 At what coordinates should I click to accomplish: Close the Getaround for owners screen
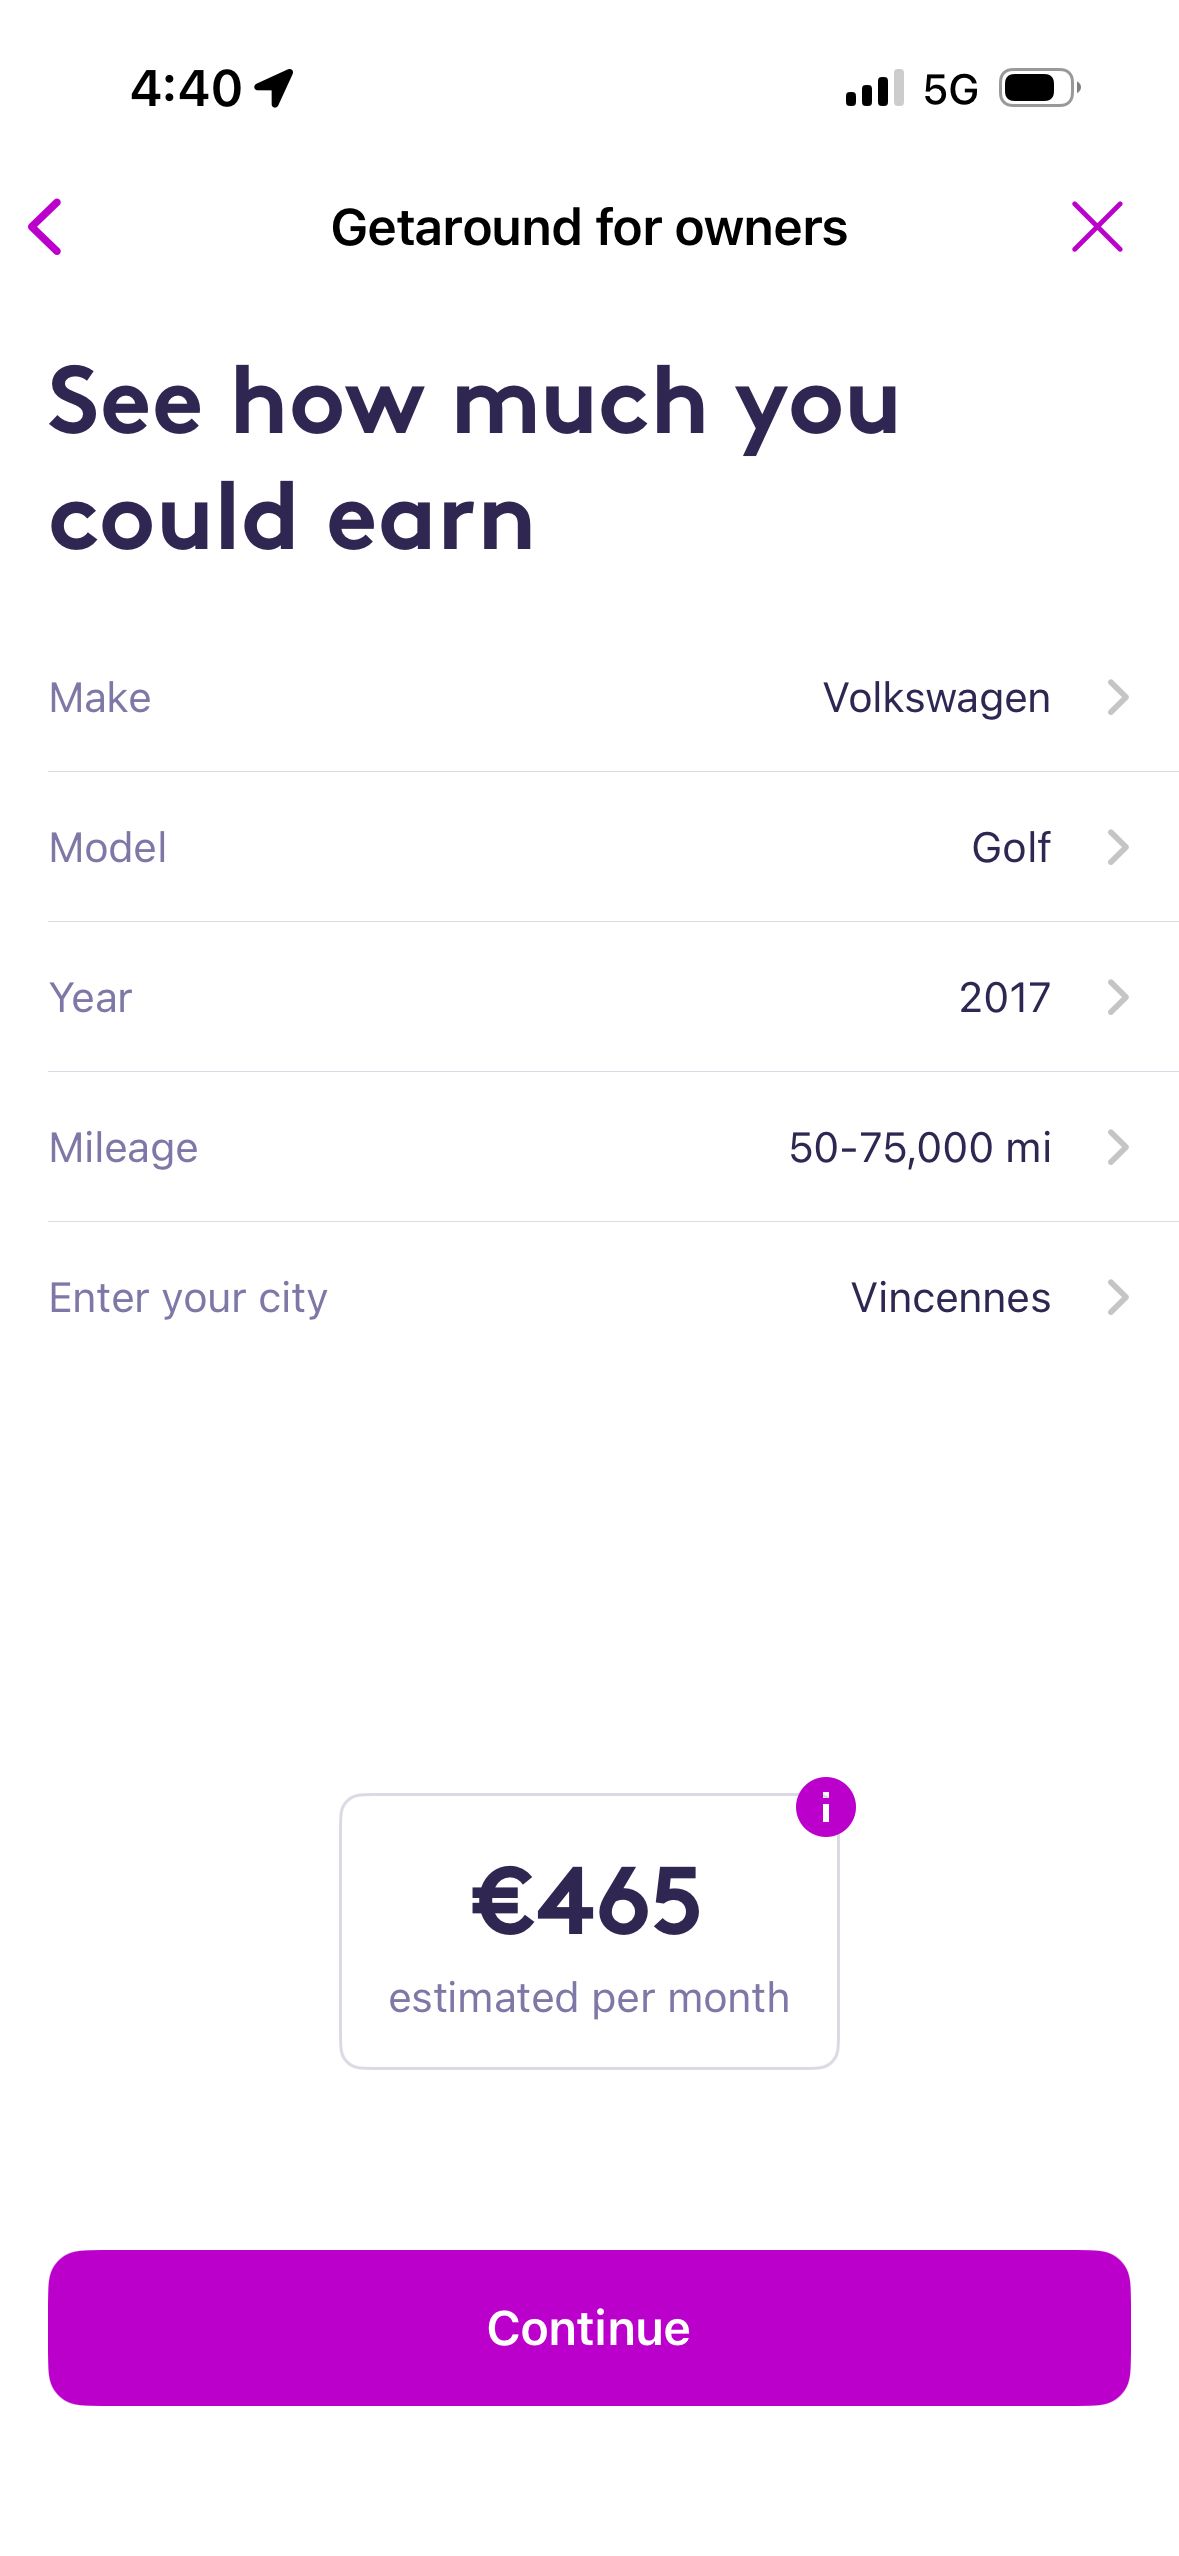(x=1097, y=227)
